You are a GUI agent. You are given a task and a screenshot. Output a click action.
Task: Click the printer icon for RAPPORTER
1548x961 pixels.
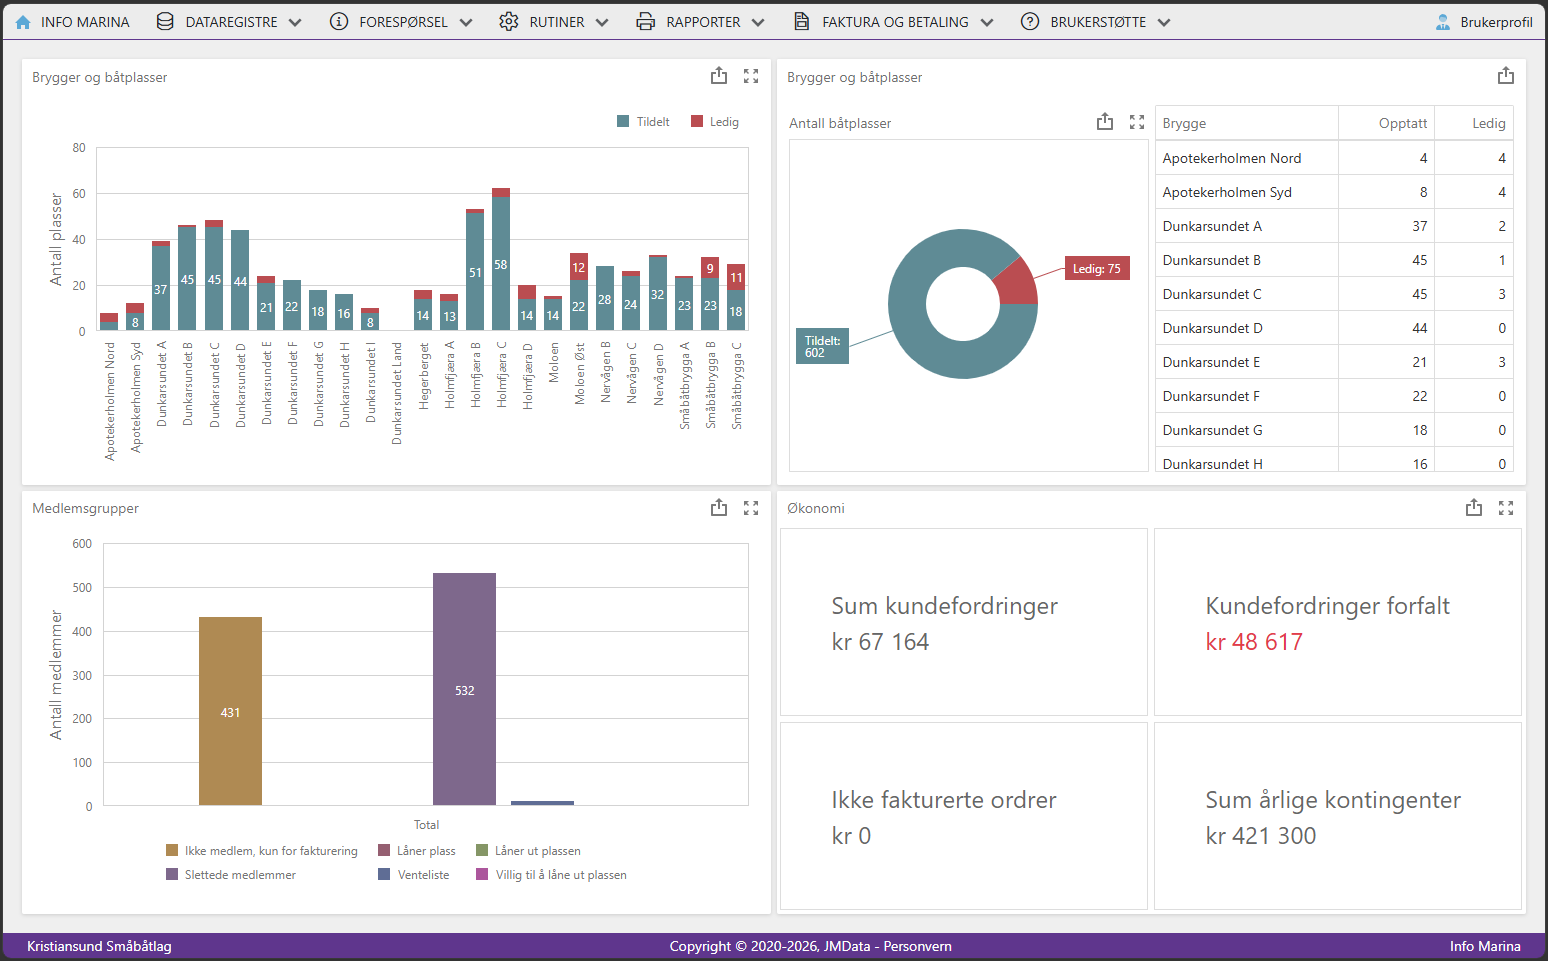(x=646, y=22)
